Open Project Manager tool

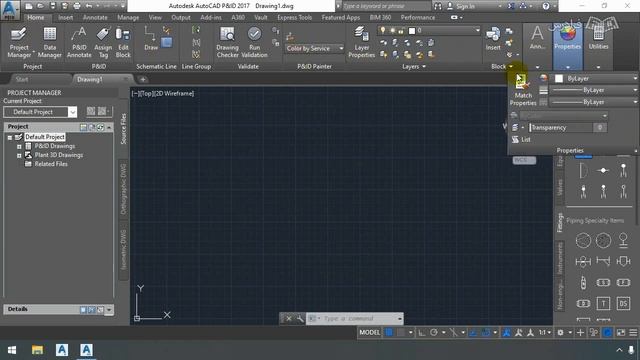(19, 42)
